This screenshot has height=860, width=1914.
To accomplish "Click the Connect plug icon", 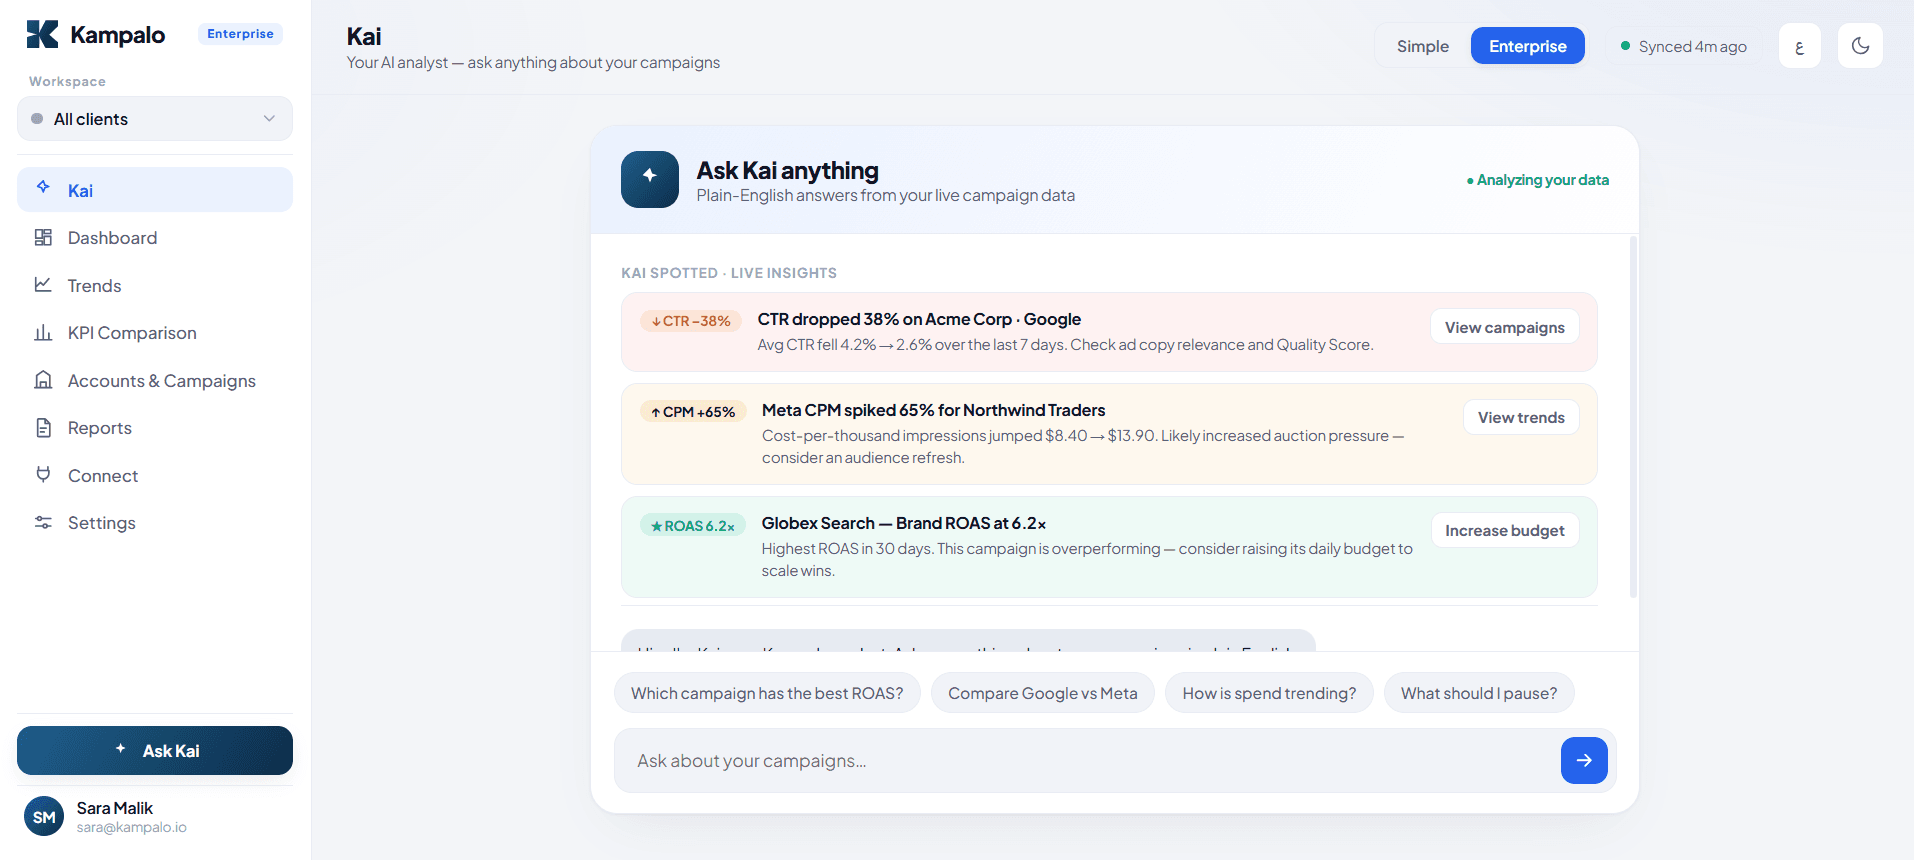I will pos(43,475).
